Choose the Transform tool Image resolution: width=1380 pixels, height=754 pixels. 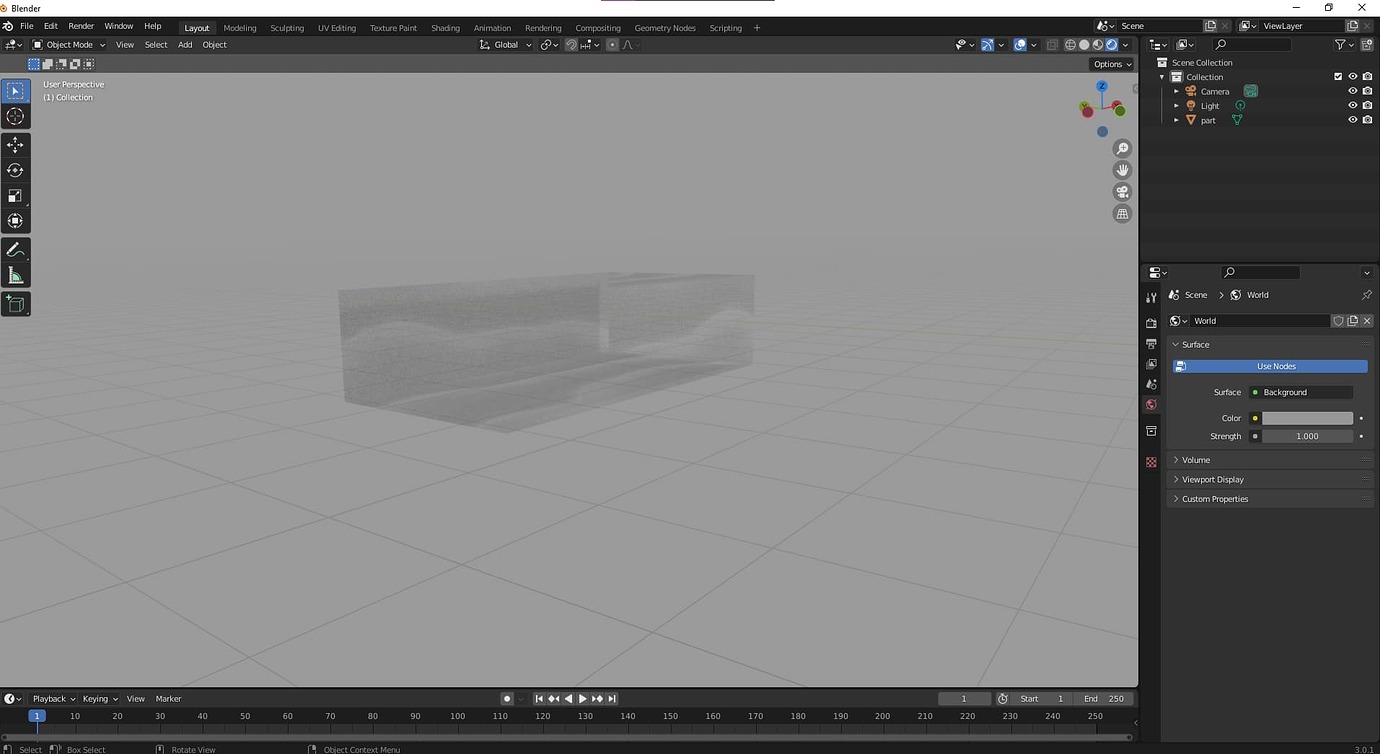[x=15, y=221]
